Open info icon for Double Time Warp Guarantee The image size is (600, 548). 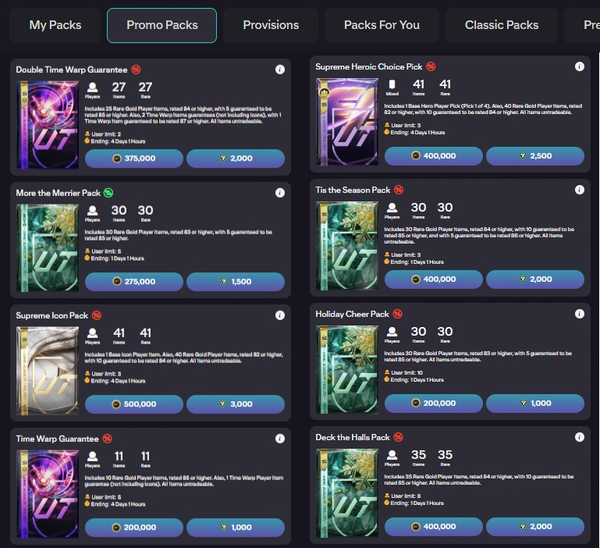tap(280, 70)
